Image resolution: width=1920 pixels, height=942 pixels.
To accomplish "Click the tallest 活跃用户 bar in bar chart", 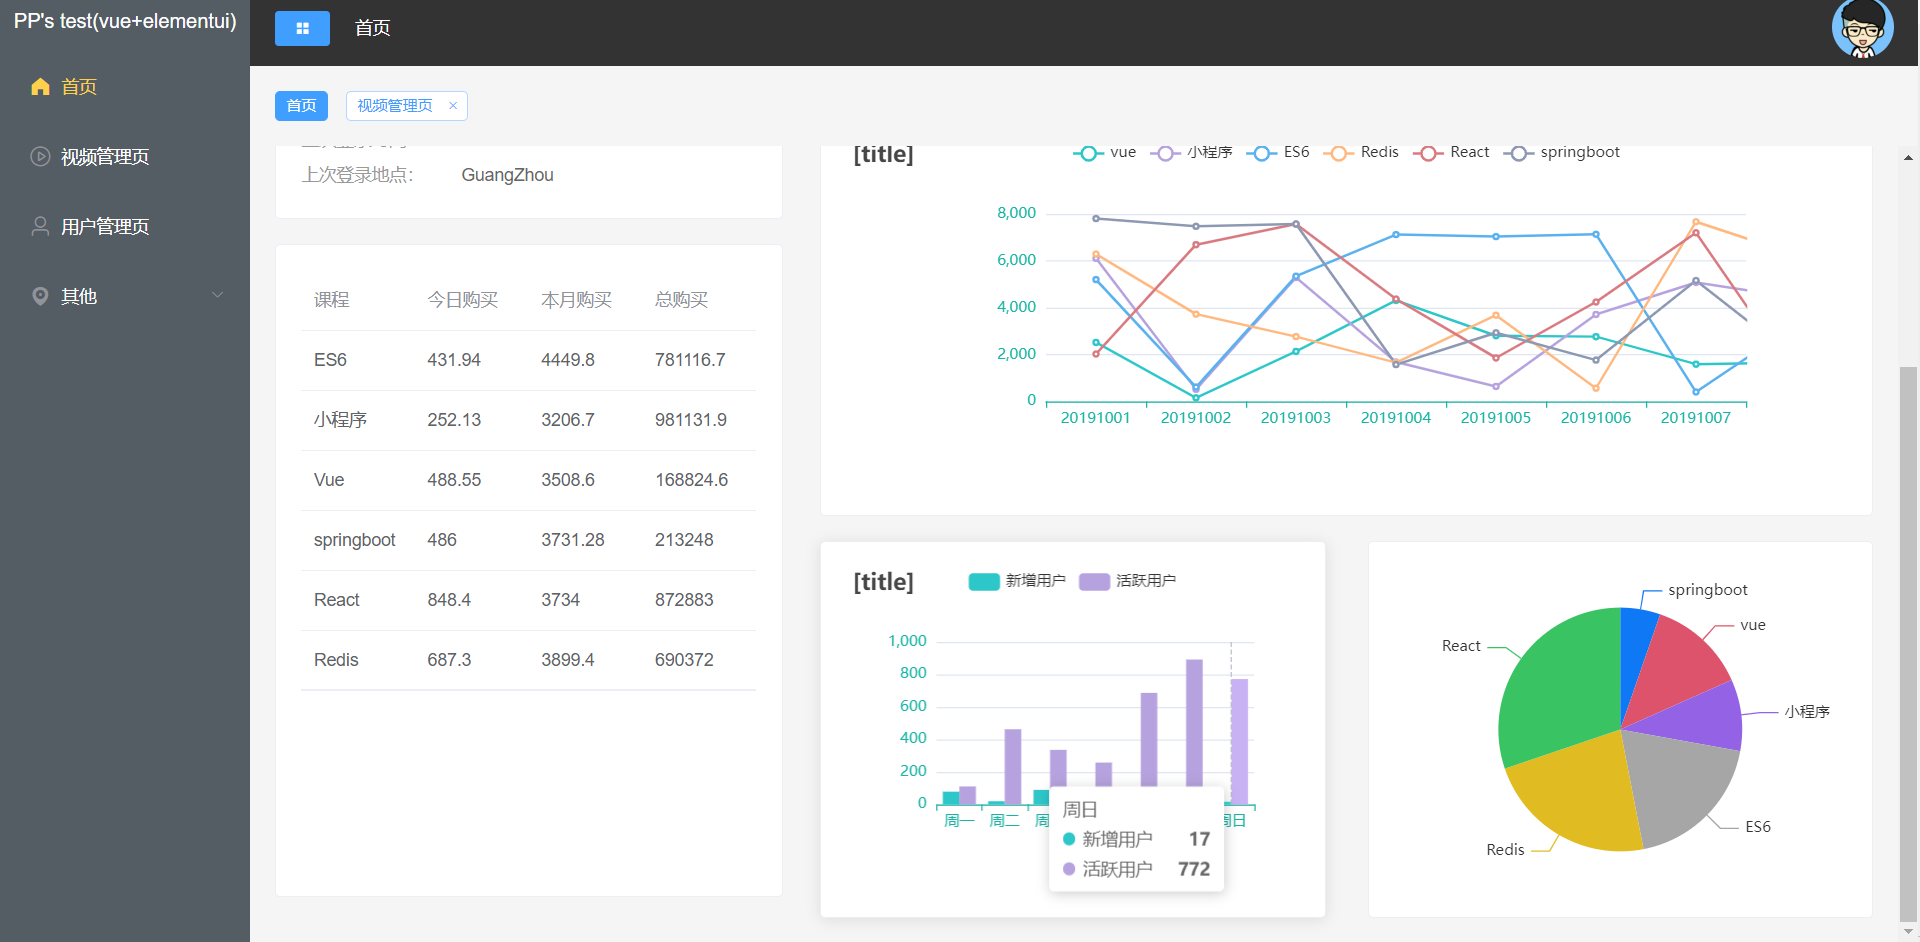I will 1194,723.
